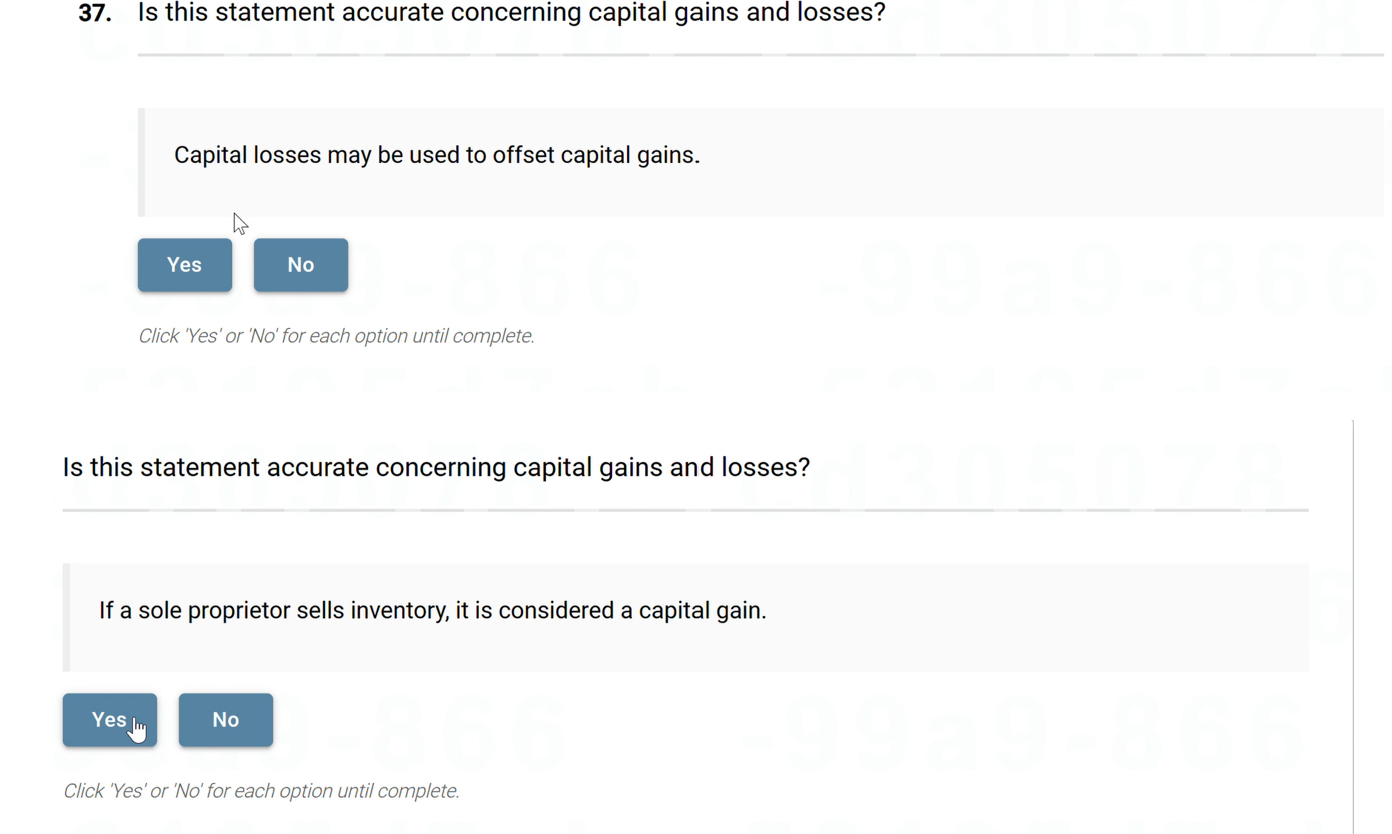Click the gray bar beside the second statement
Screen dimensions: 1392x834
tap(67, 617)
